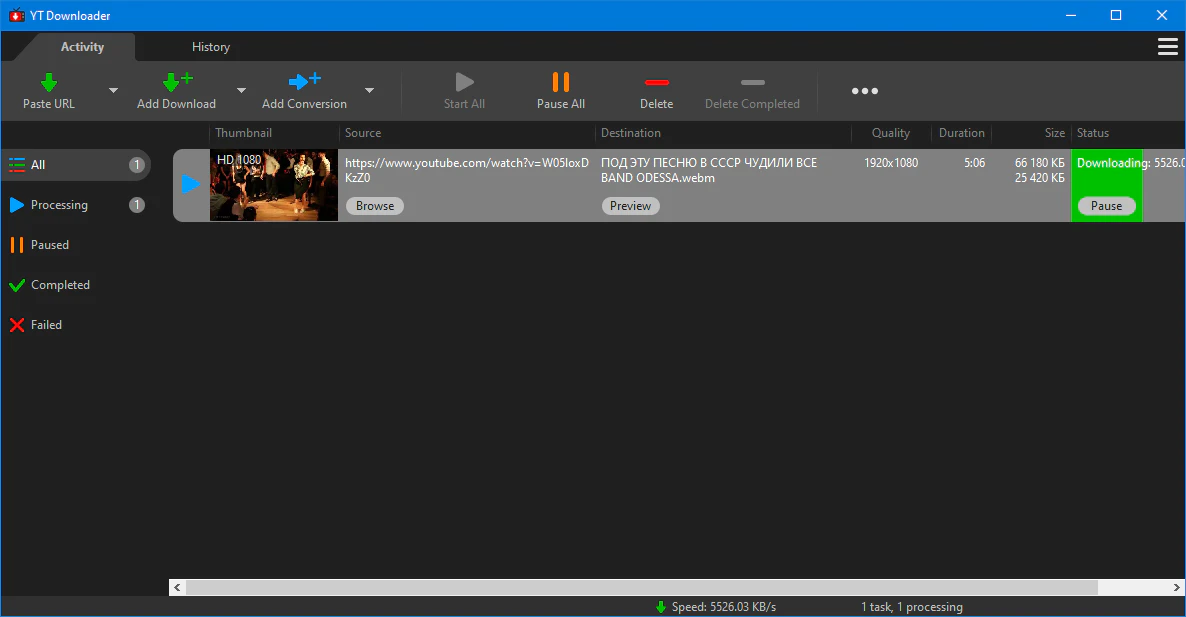Expand the Add Download dropdown arrow
The image size is (1186, 617).
pos(241,91)
